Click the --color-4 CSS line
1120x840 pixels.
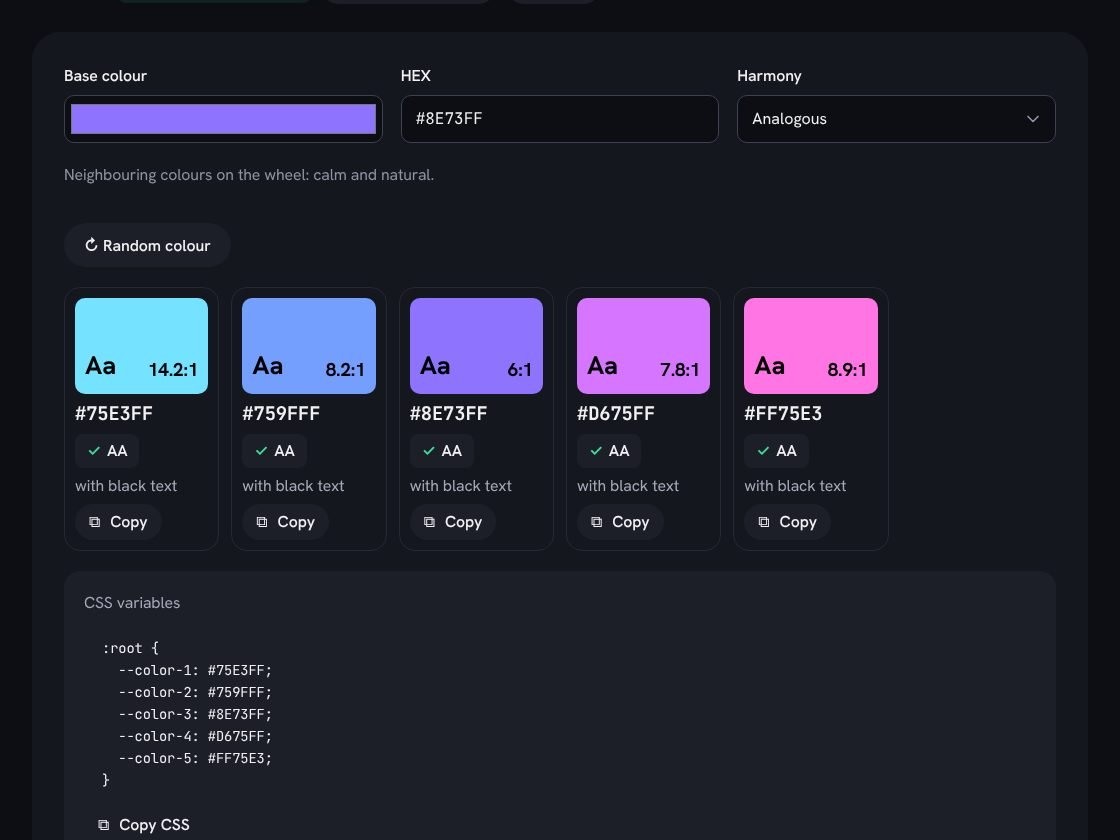click(196, 736)
